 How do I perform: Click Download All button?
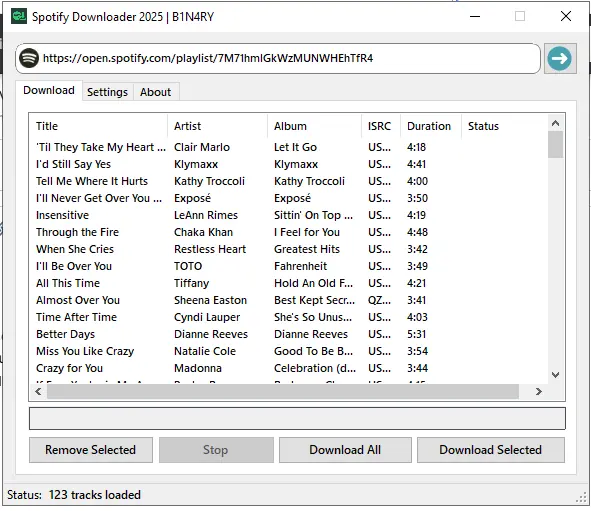[x=345, y=450]
